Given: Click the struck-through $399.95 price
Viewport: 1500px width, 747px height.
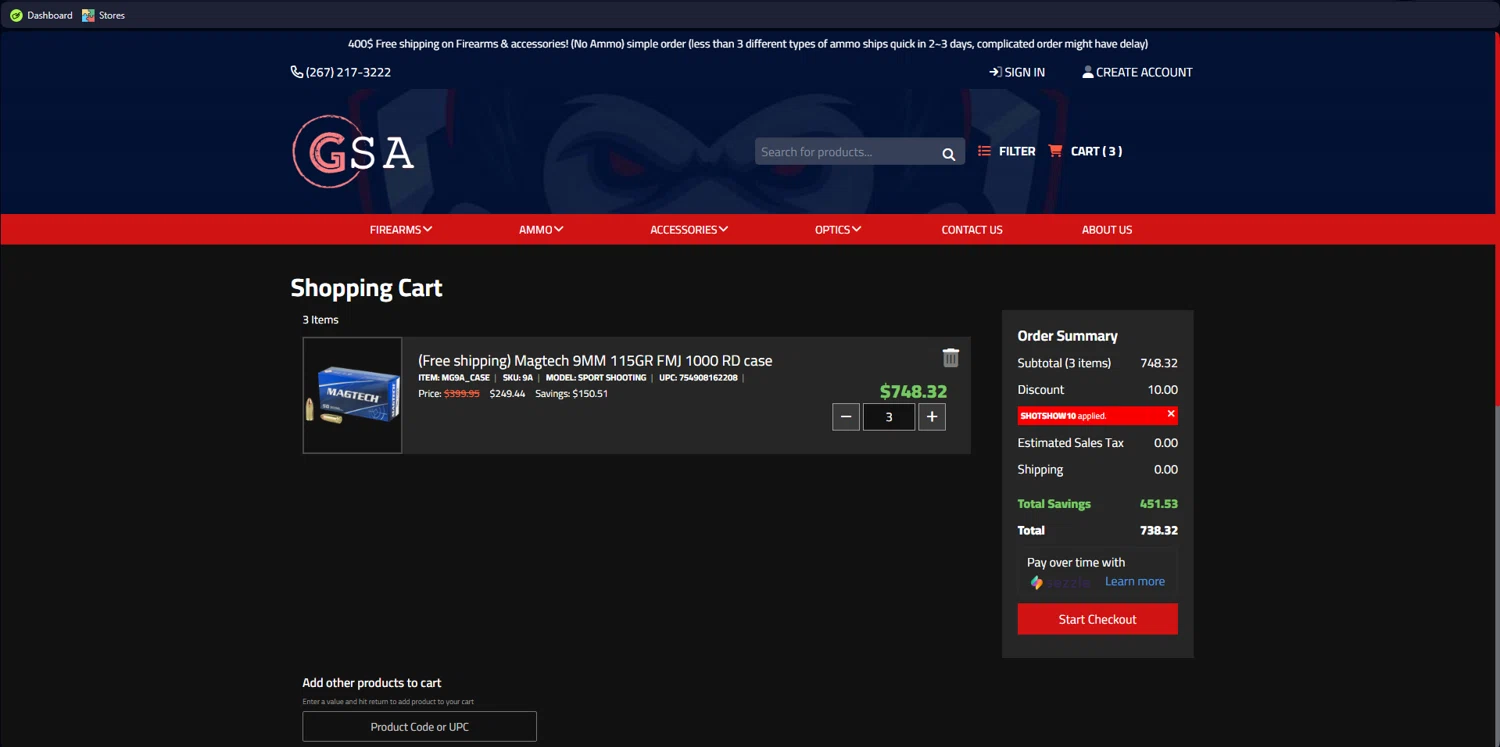Looking at the screenshot, I should tap(462, 394).
